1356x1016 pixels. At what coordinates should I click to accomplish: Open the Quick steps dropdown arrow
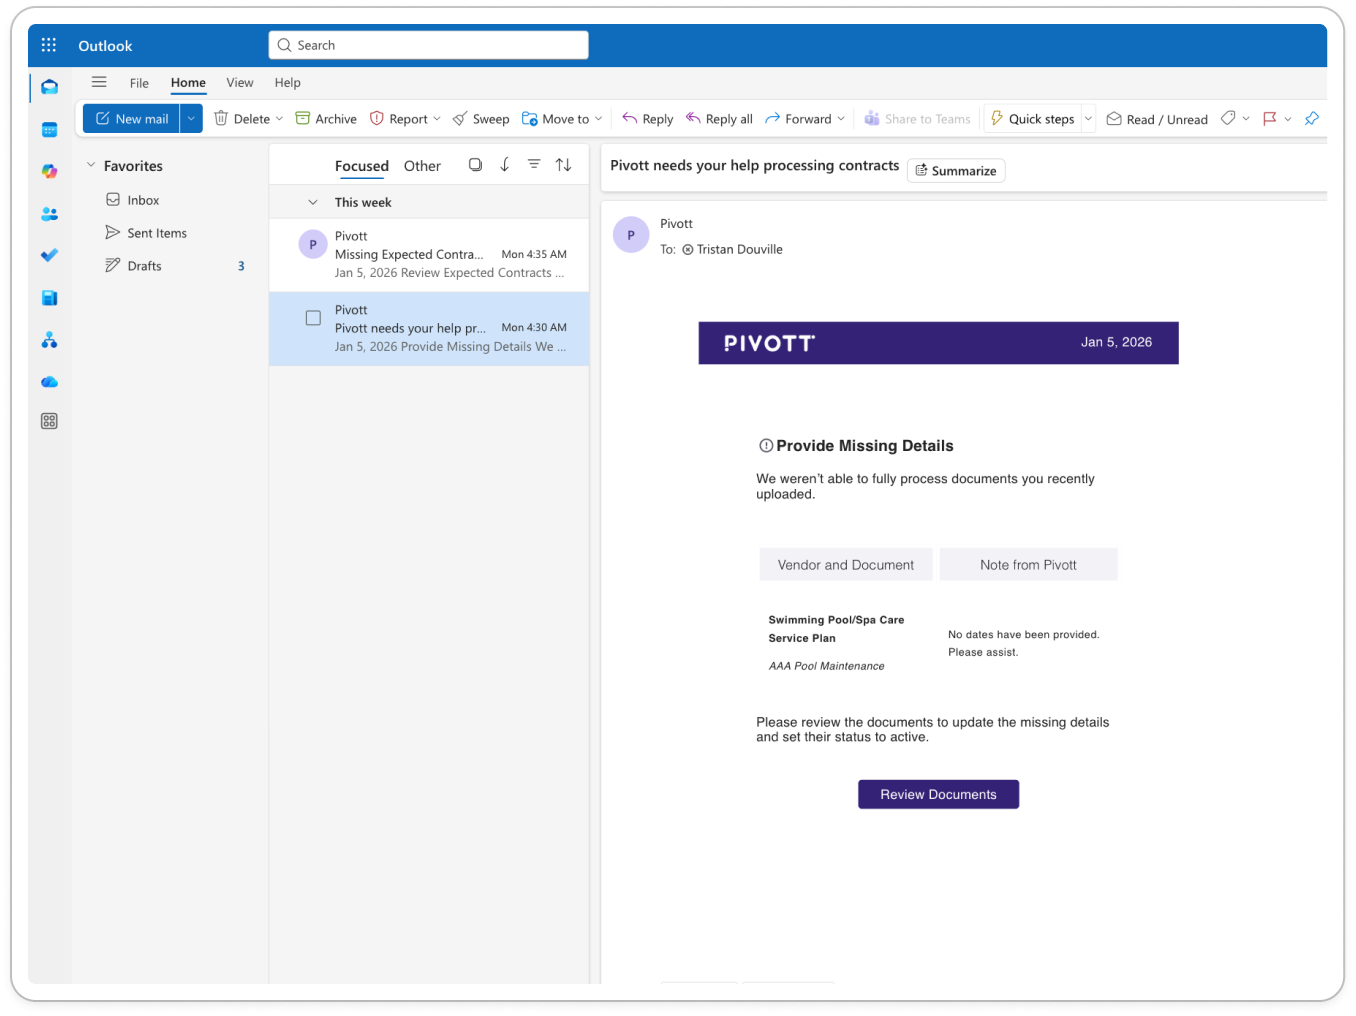pos(1088,118)
